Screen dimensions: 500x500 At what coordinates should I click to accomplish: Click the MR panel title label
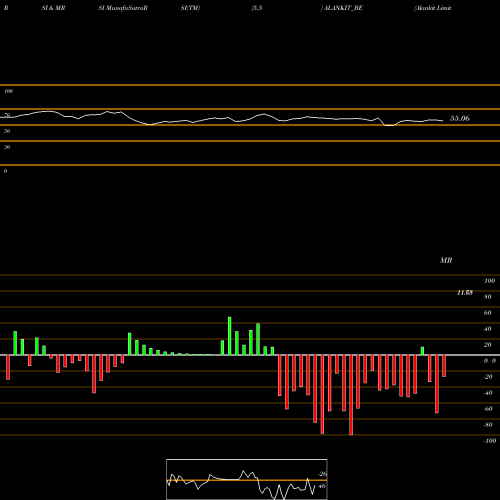point(446,260)
